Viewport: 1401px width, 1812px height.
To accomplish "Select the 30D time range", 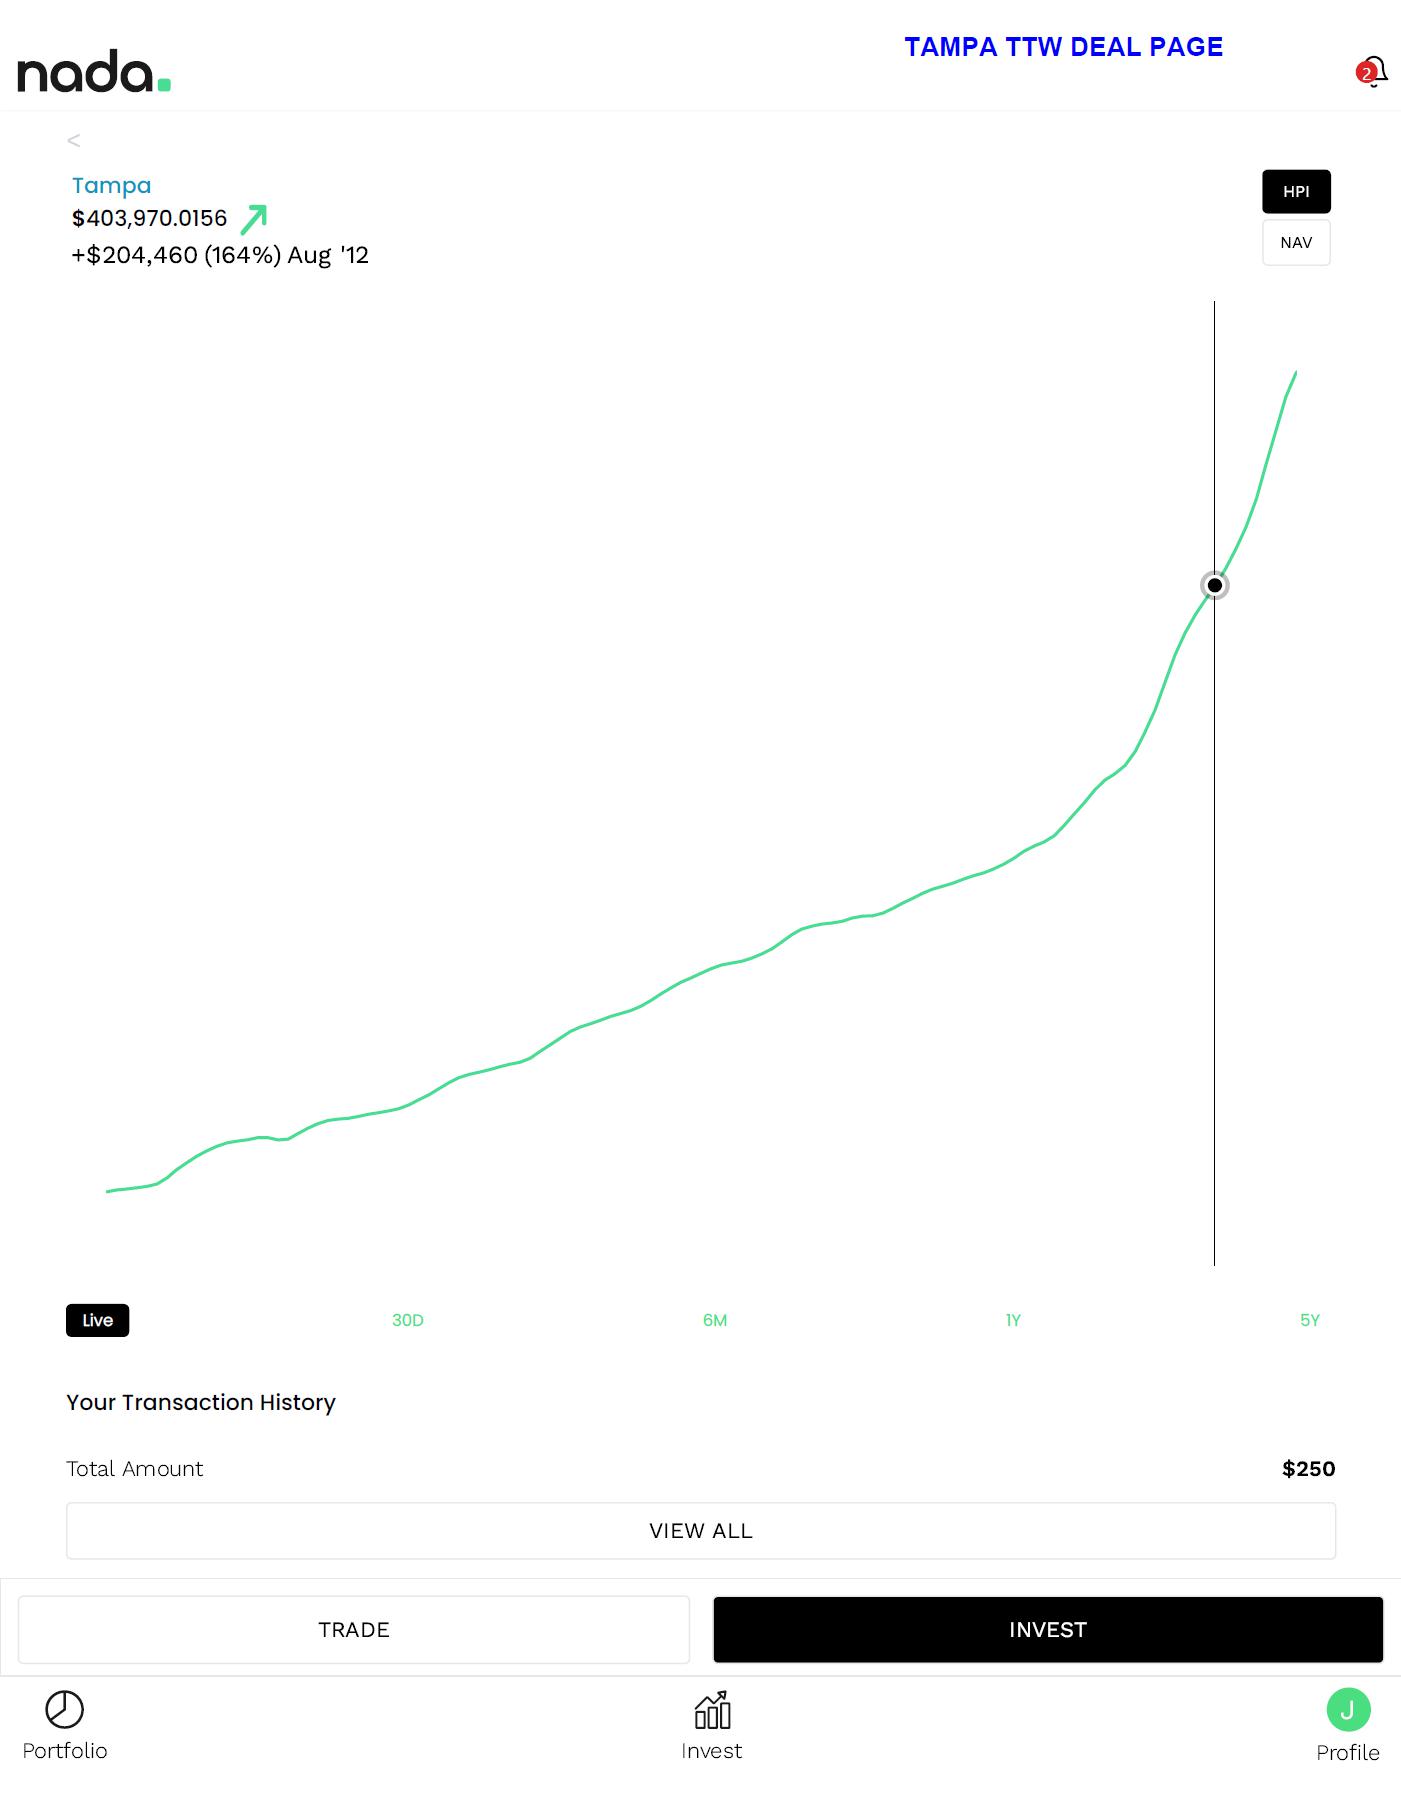I will [408, 1320].
